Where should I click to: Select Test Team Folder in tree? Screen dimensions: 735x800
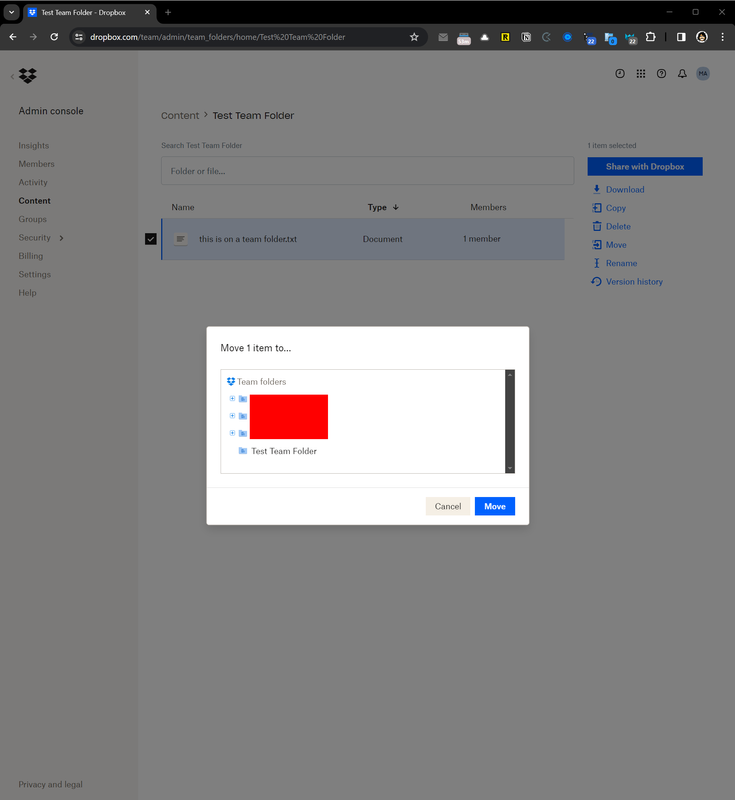pos(284,451)
